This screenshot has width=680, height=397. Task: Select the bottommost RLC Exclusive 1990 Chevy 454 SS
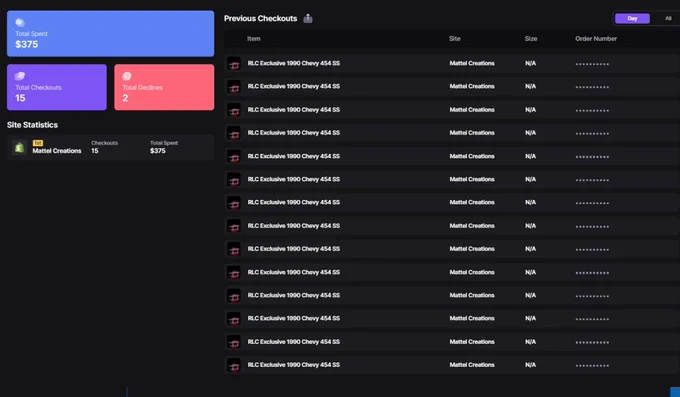(294, 365)
